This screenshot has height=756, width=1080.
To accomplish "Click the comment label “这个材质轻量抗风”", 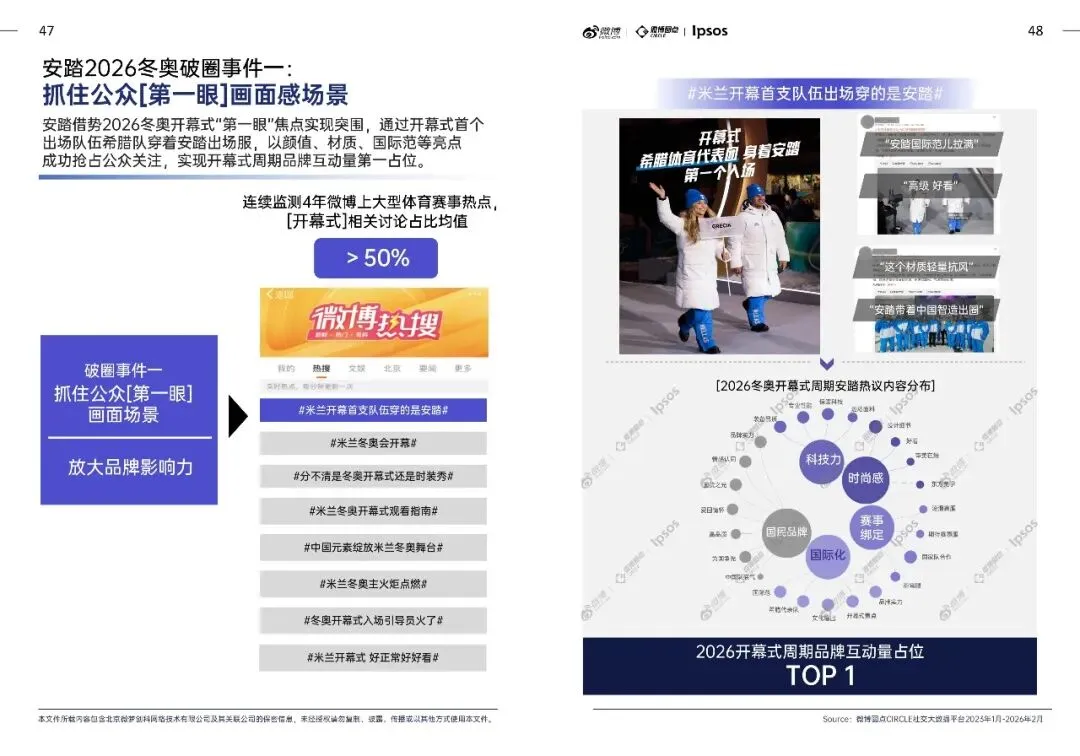I will tap(926, 266).
